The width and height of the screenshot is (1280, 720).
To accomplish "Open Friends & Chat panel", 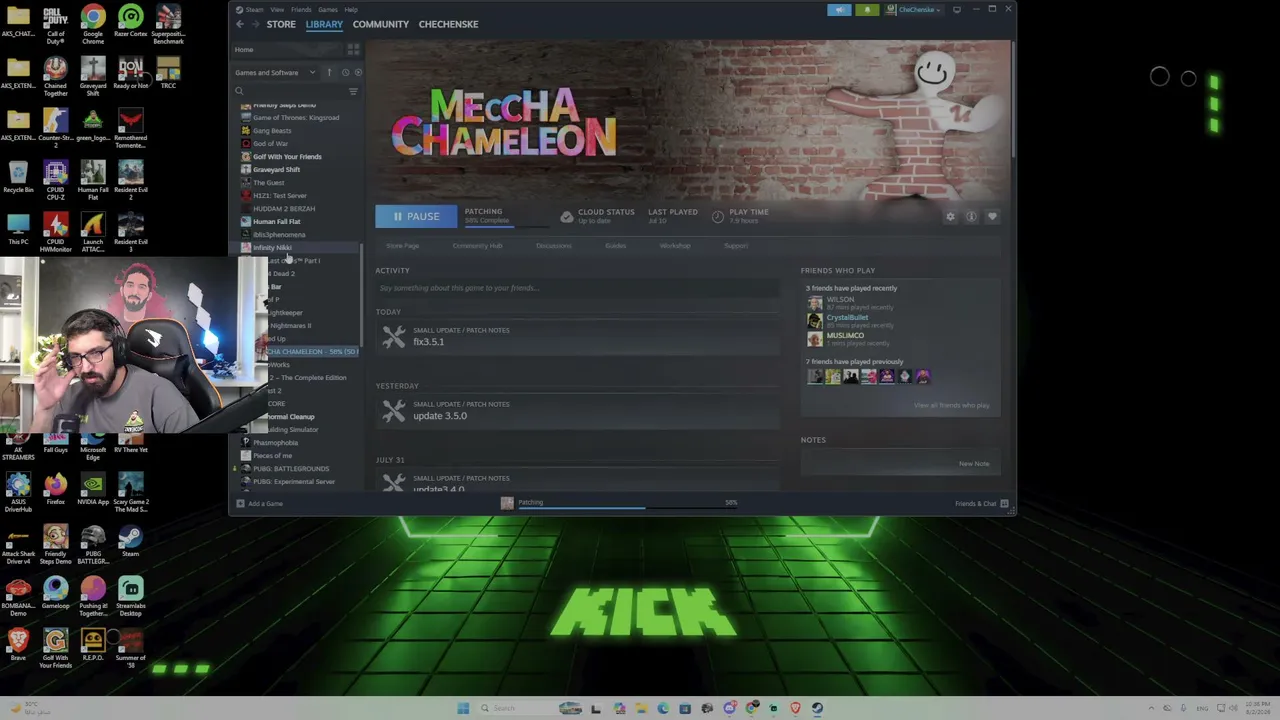I will coord(981,504).
